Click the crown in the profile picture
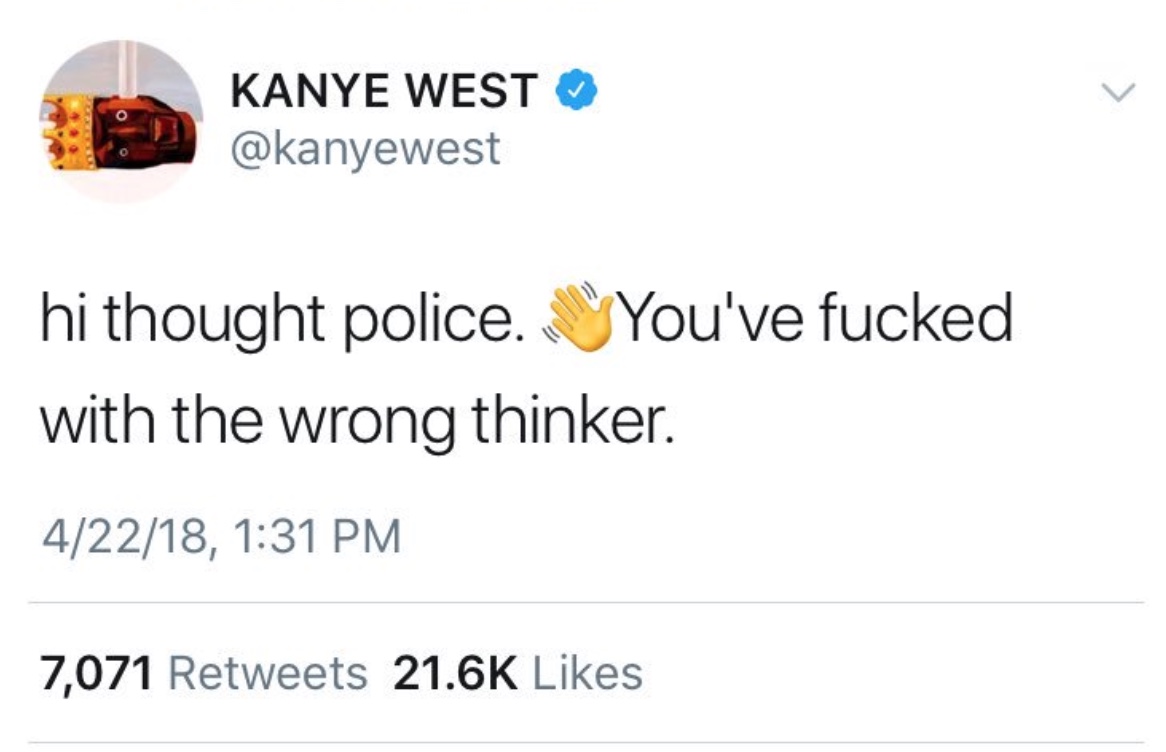Image resolution: width=1166 pixels, height=752 pixels. pos(66,132)
